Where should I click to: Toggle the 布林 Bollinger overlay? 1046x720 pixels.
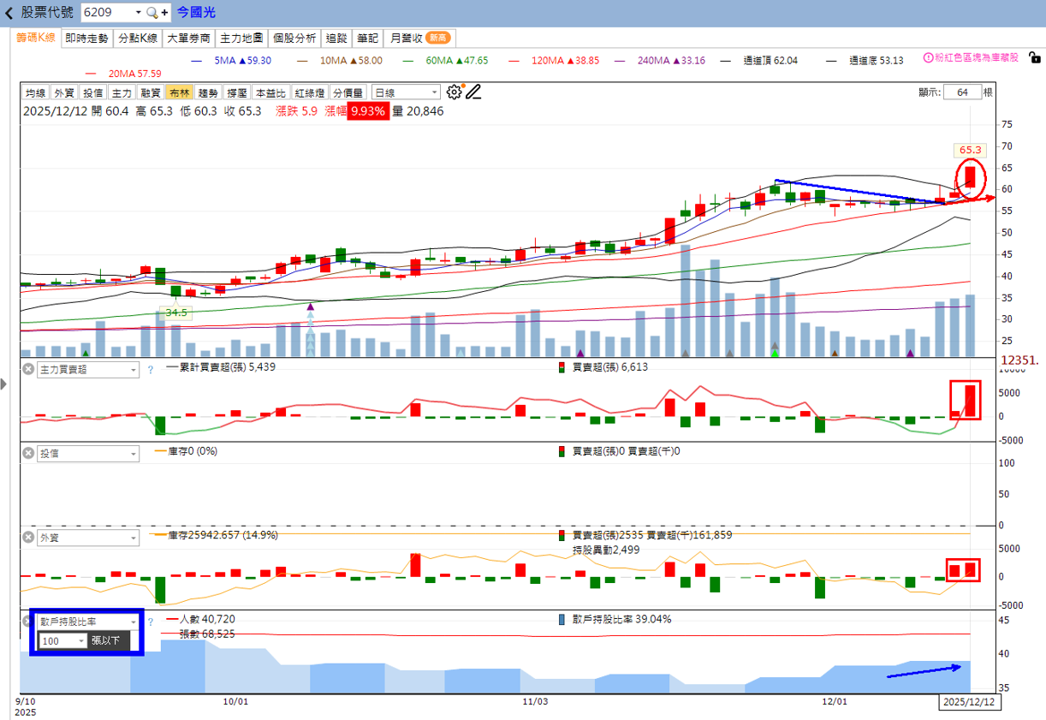(x=179, y=93)
